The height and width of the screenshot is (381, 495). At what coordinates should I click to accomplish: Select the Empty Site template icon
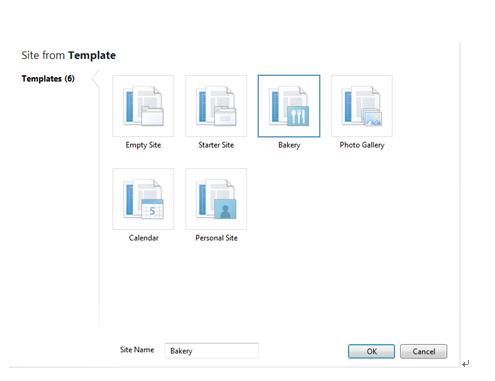[x=143, y=106]
